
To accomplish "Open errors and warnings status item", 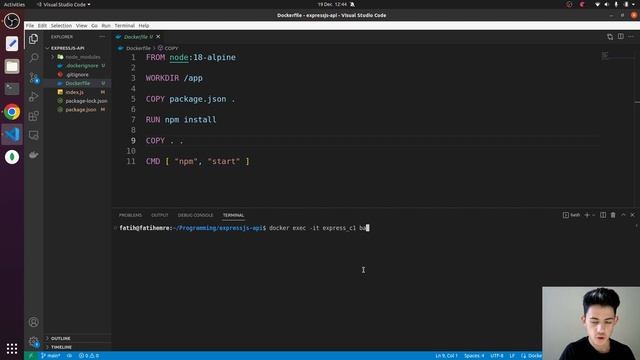I will (x=89, y=356).
